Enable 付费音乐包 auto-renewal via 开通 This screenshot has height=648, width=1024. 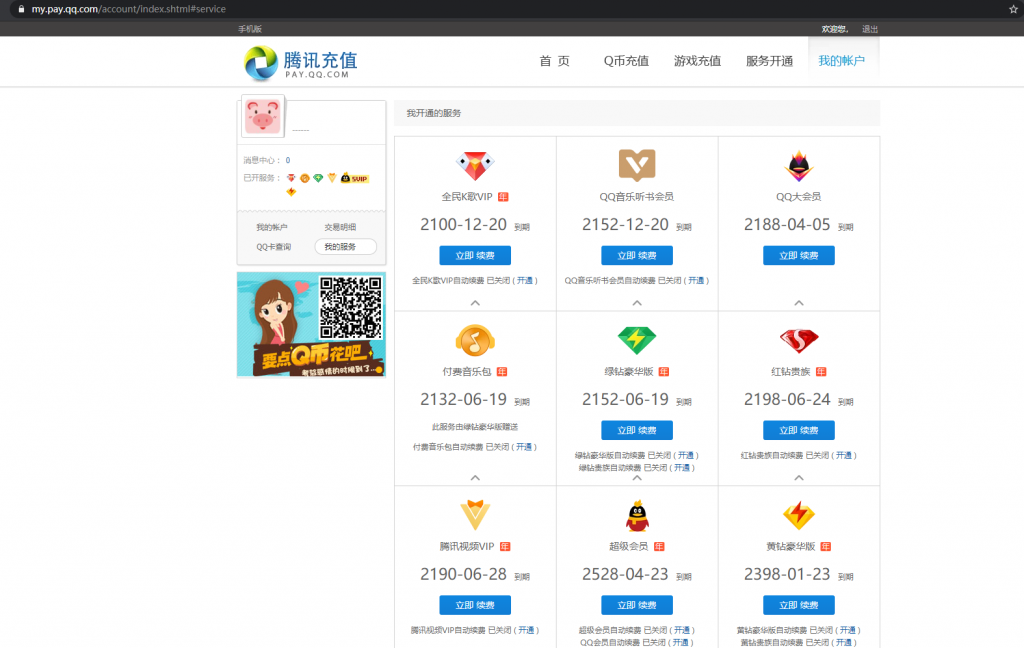(x=524, y=447)
